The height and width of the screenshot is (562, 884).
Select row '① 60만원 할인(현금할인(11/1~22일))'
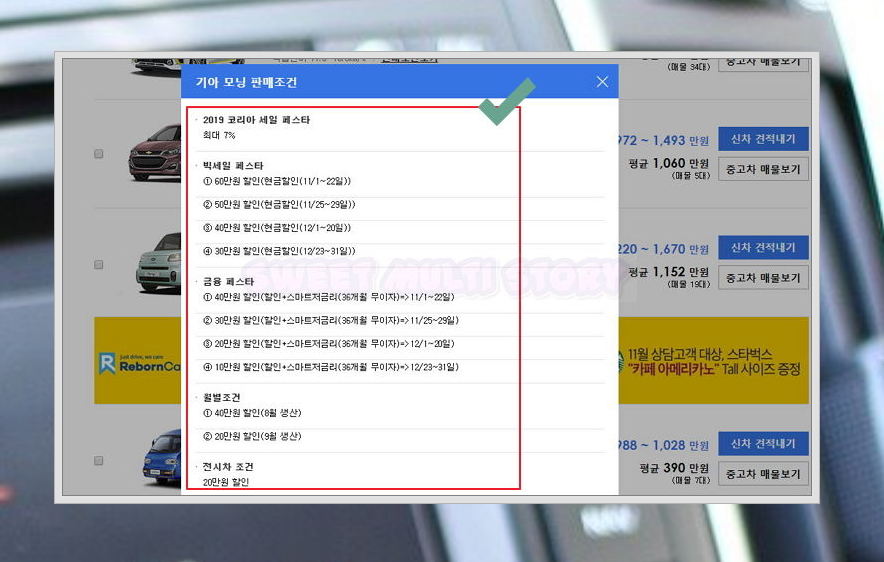277,181
